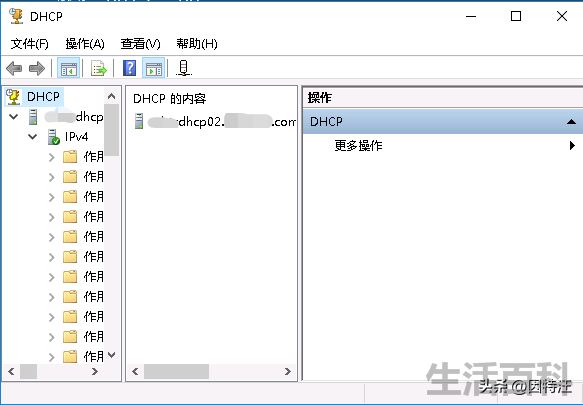The height and width of the screenshot is (405, 583).
Task: Click the DHCP header in actions pane
Action: (x=443, y=122)
